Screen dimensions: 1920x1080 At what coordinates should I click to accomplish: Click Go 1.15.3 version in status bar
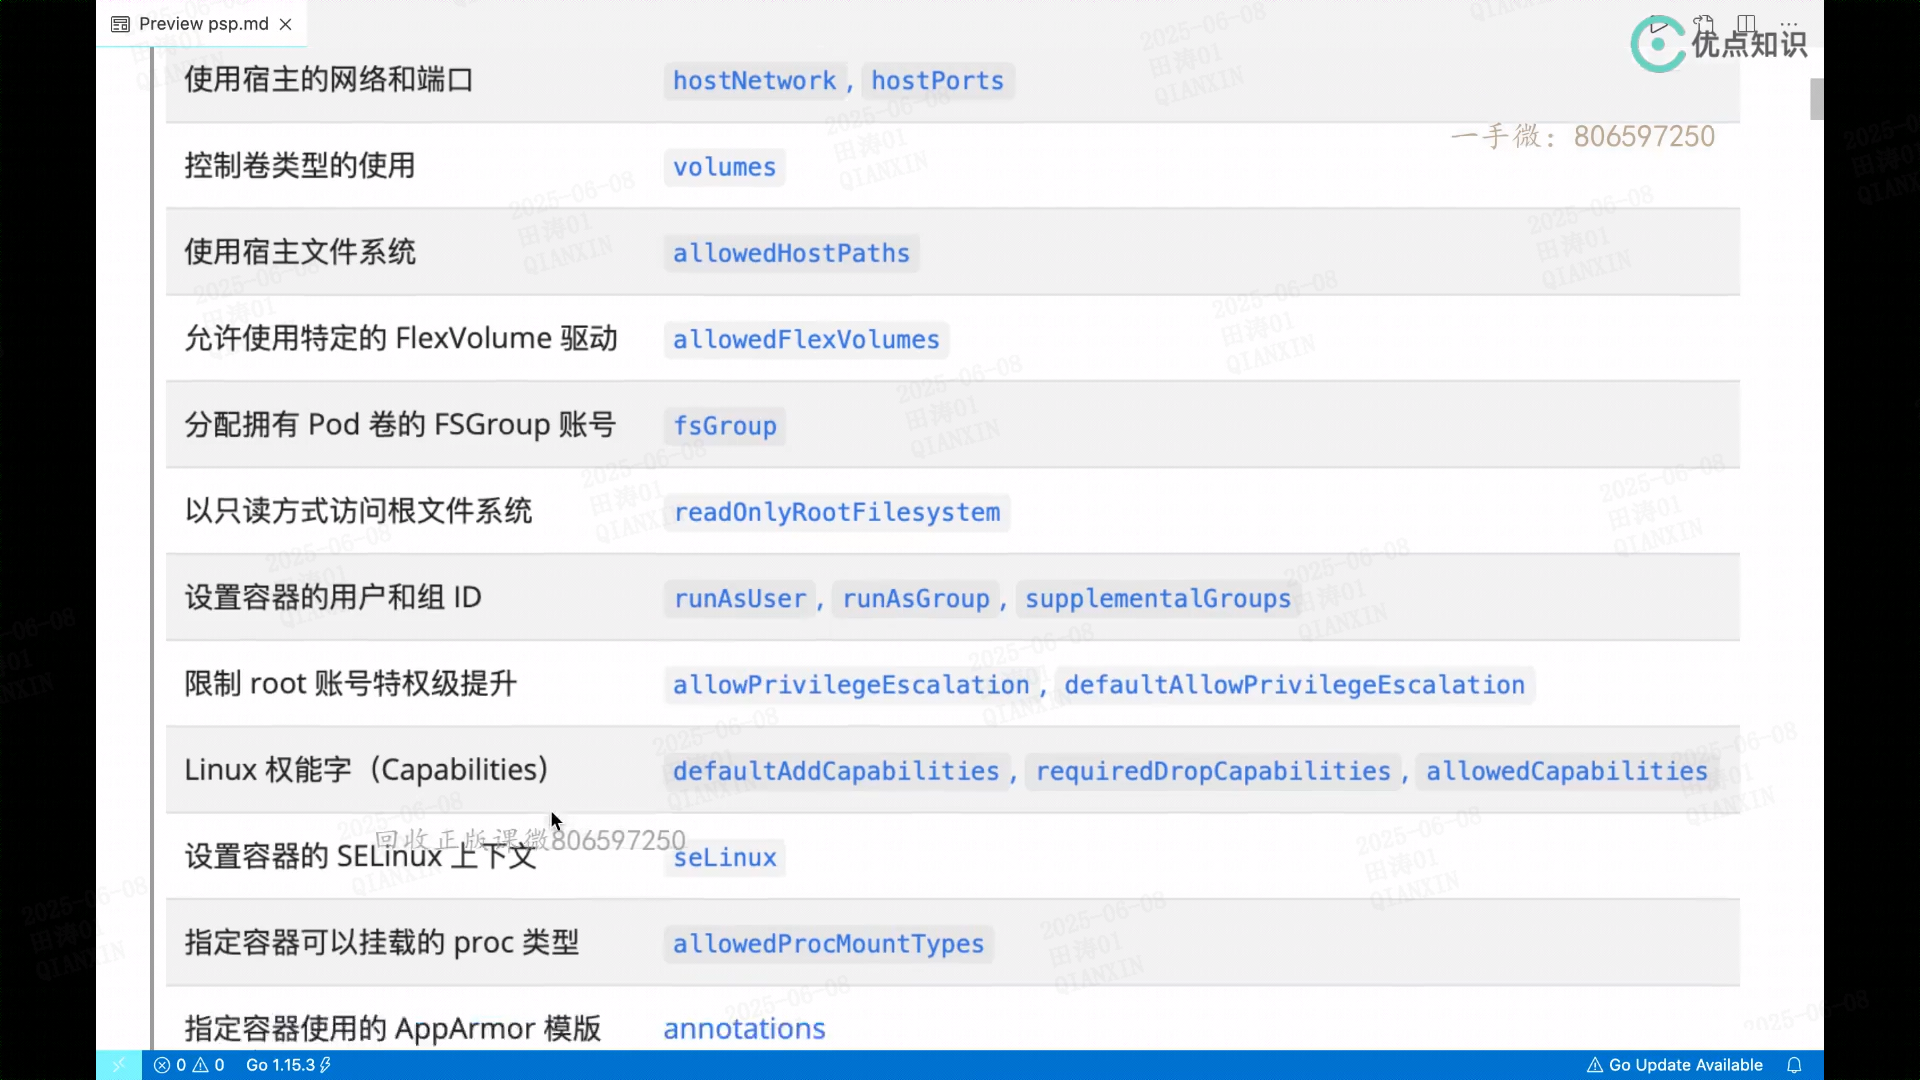(280, 1065)
